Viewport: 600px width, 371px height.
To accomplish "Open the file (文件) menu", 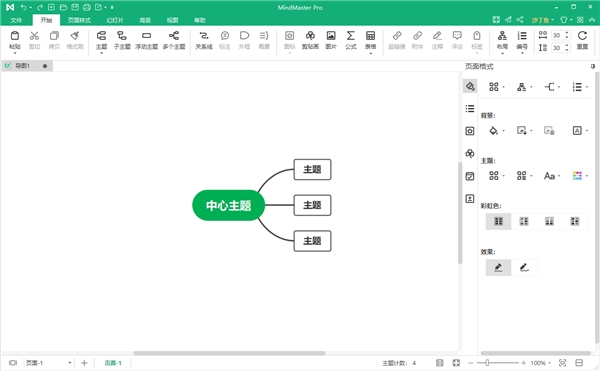I will (x=16, y=20).
